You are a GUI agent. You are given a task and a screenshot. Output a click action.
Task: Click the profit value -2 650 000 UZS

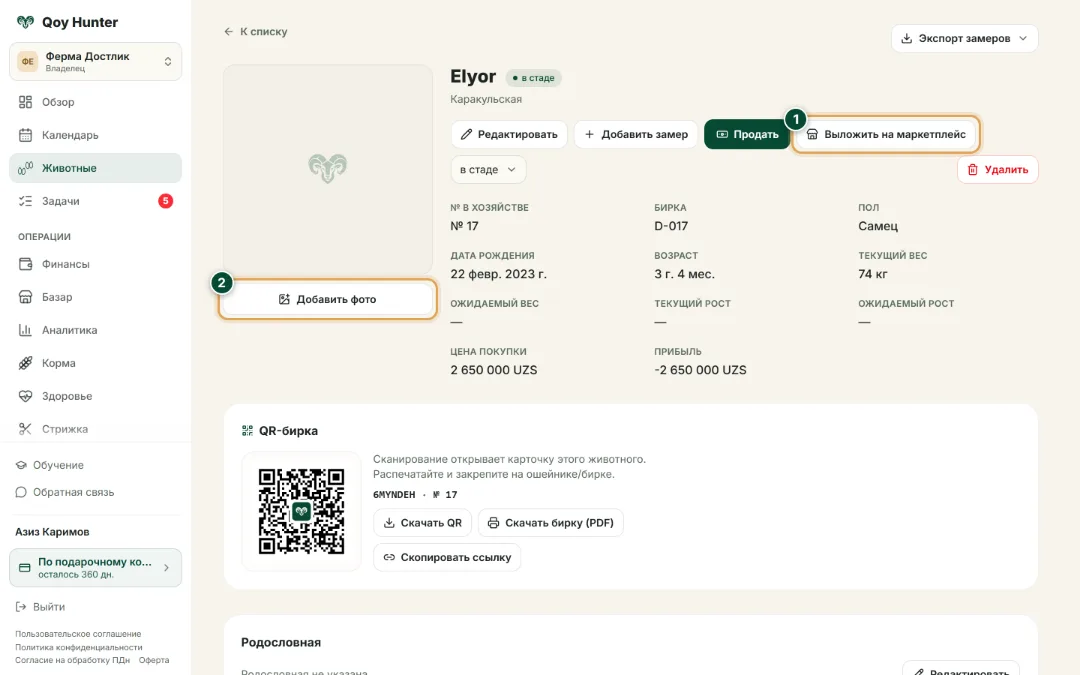(700, 370)
